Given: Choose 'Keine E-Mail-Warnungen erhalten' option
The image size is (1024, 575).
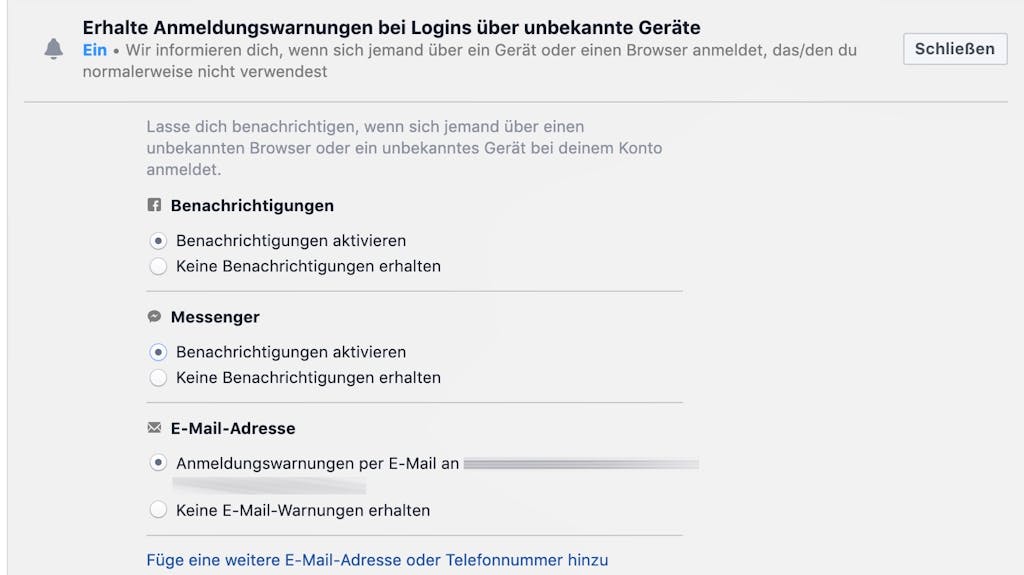Looking at the screenshot, I should click(158, 510).
